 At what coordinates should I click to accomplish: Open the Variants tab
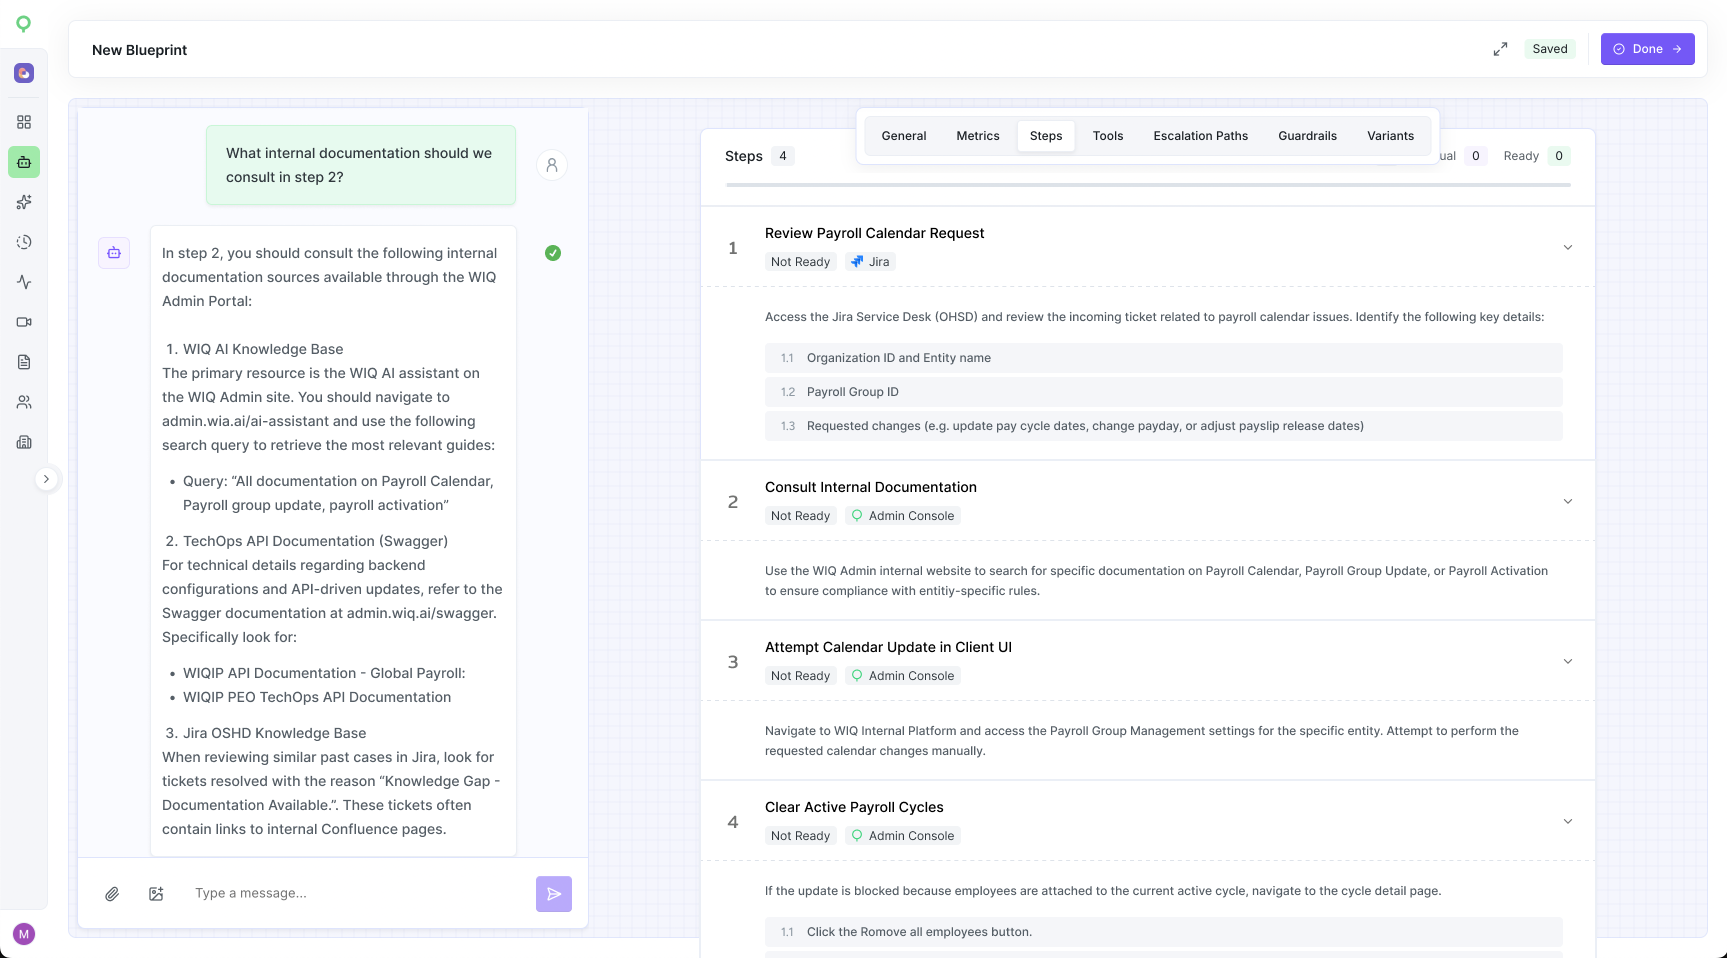coord(1391,136)
